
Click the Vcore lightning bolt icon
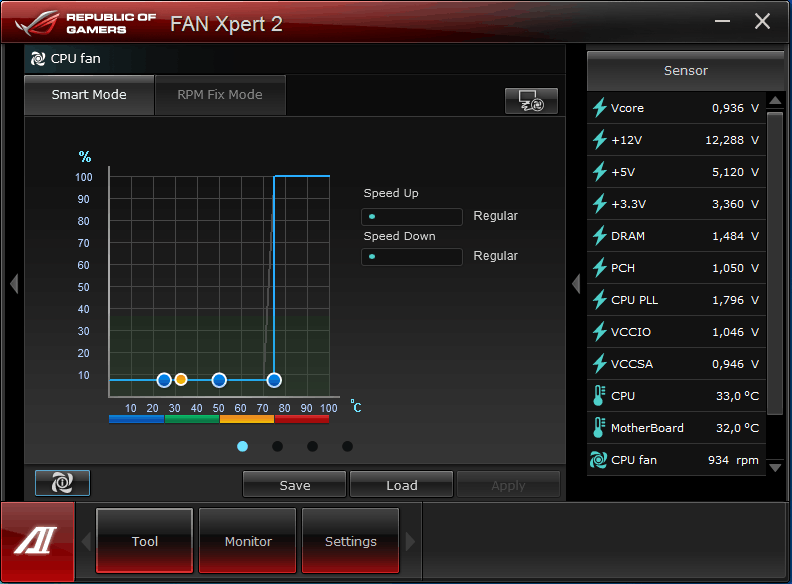pos(600,108)
